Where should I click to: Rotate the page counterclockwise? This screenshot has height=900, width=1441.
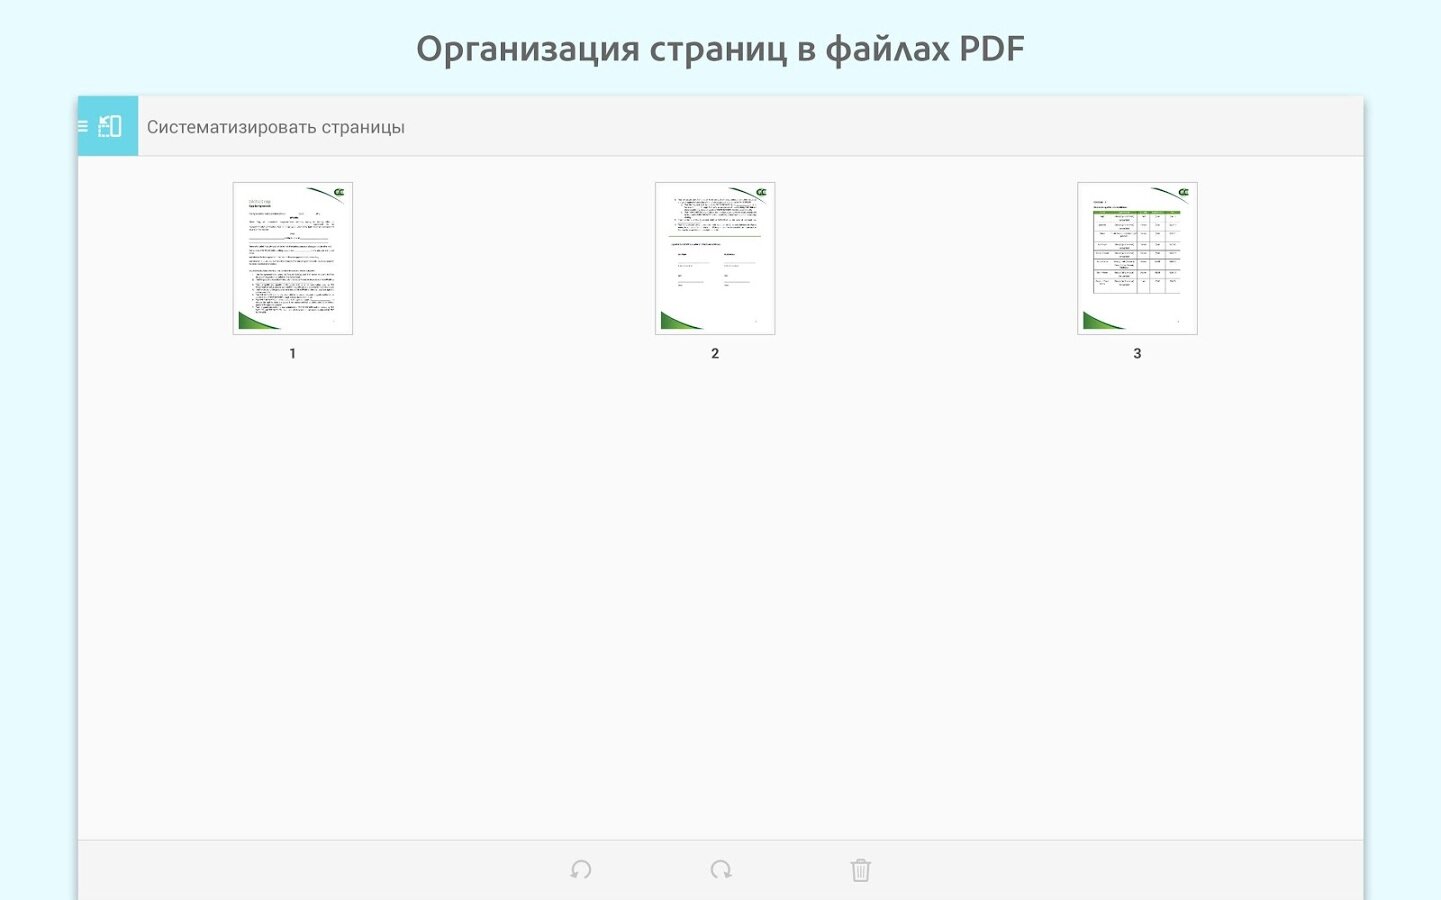pos(581,870)
